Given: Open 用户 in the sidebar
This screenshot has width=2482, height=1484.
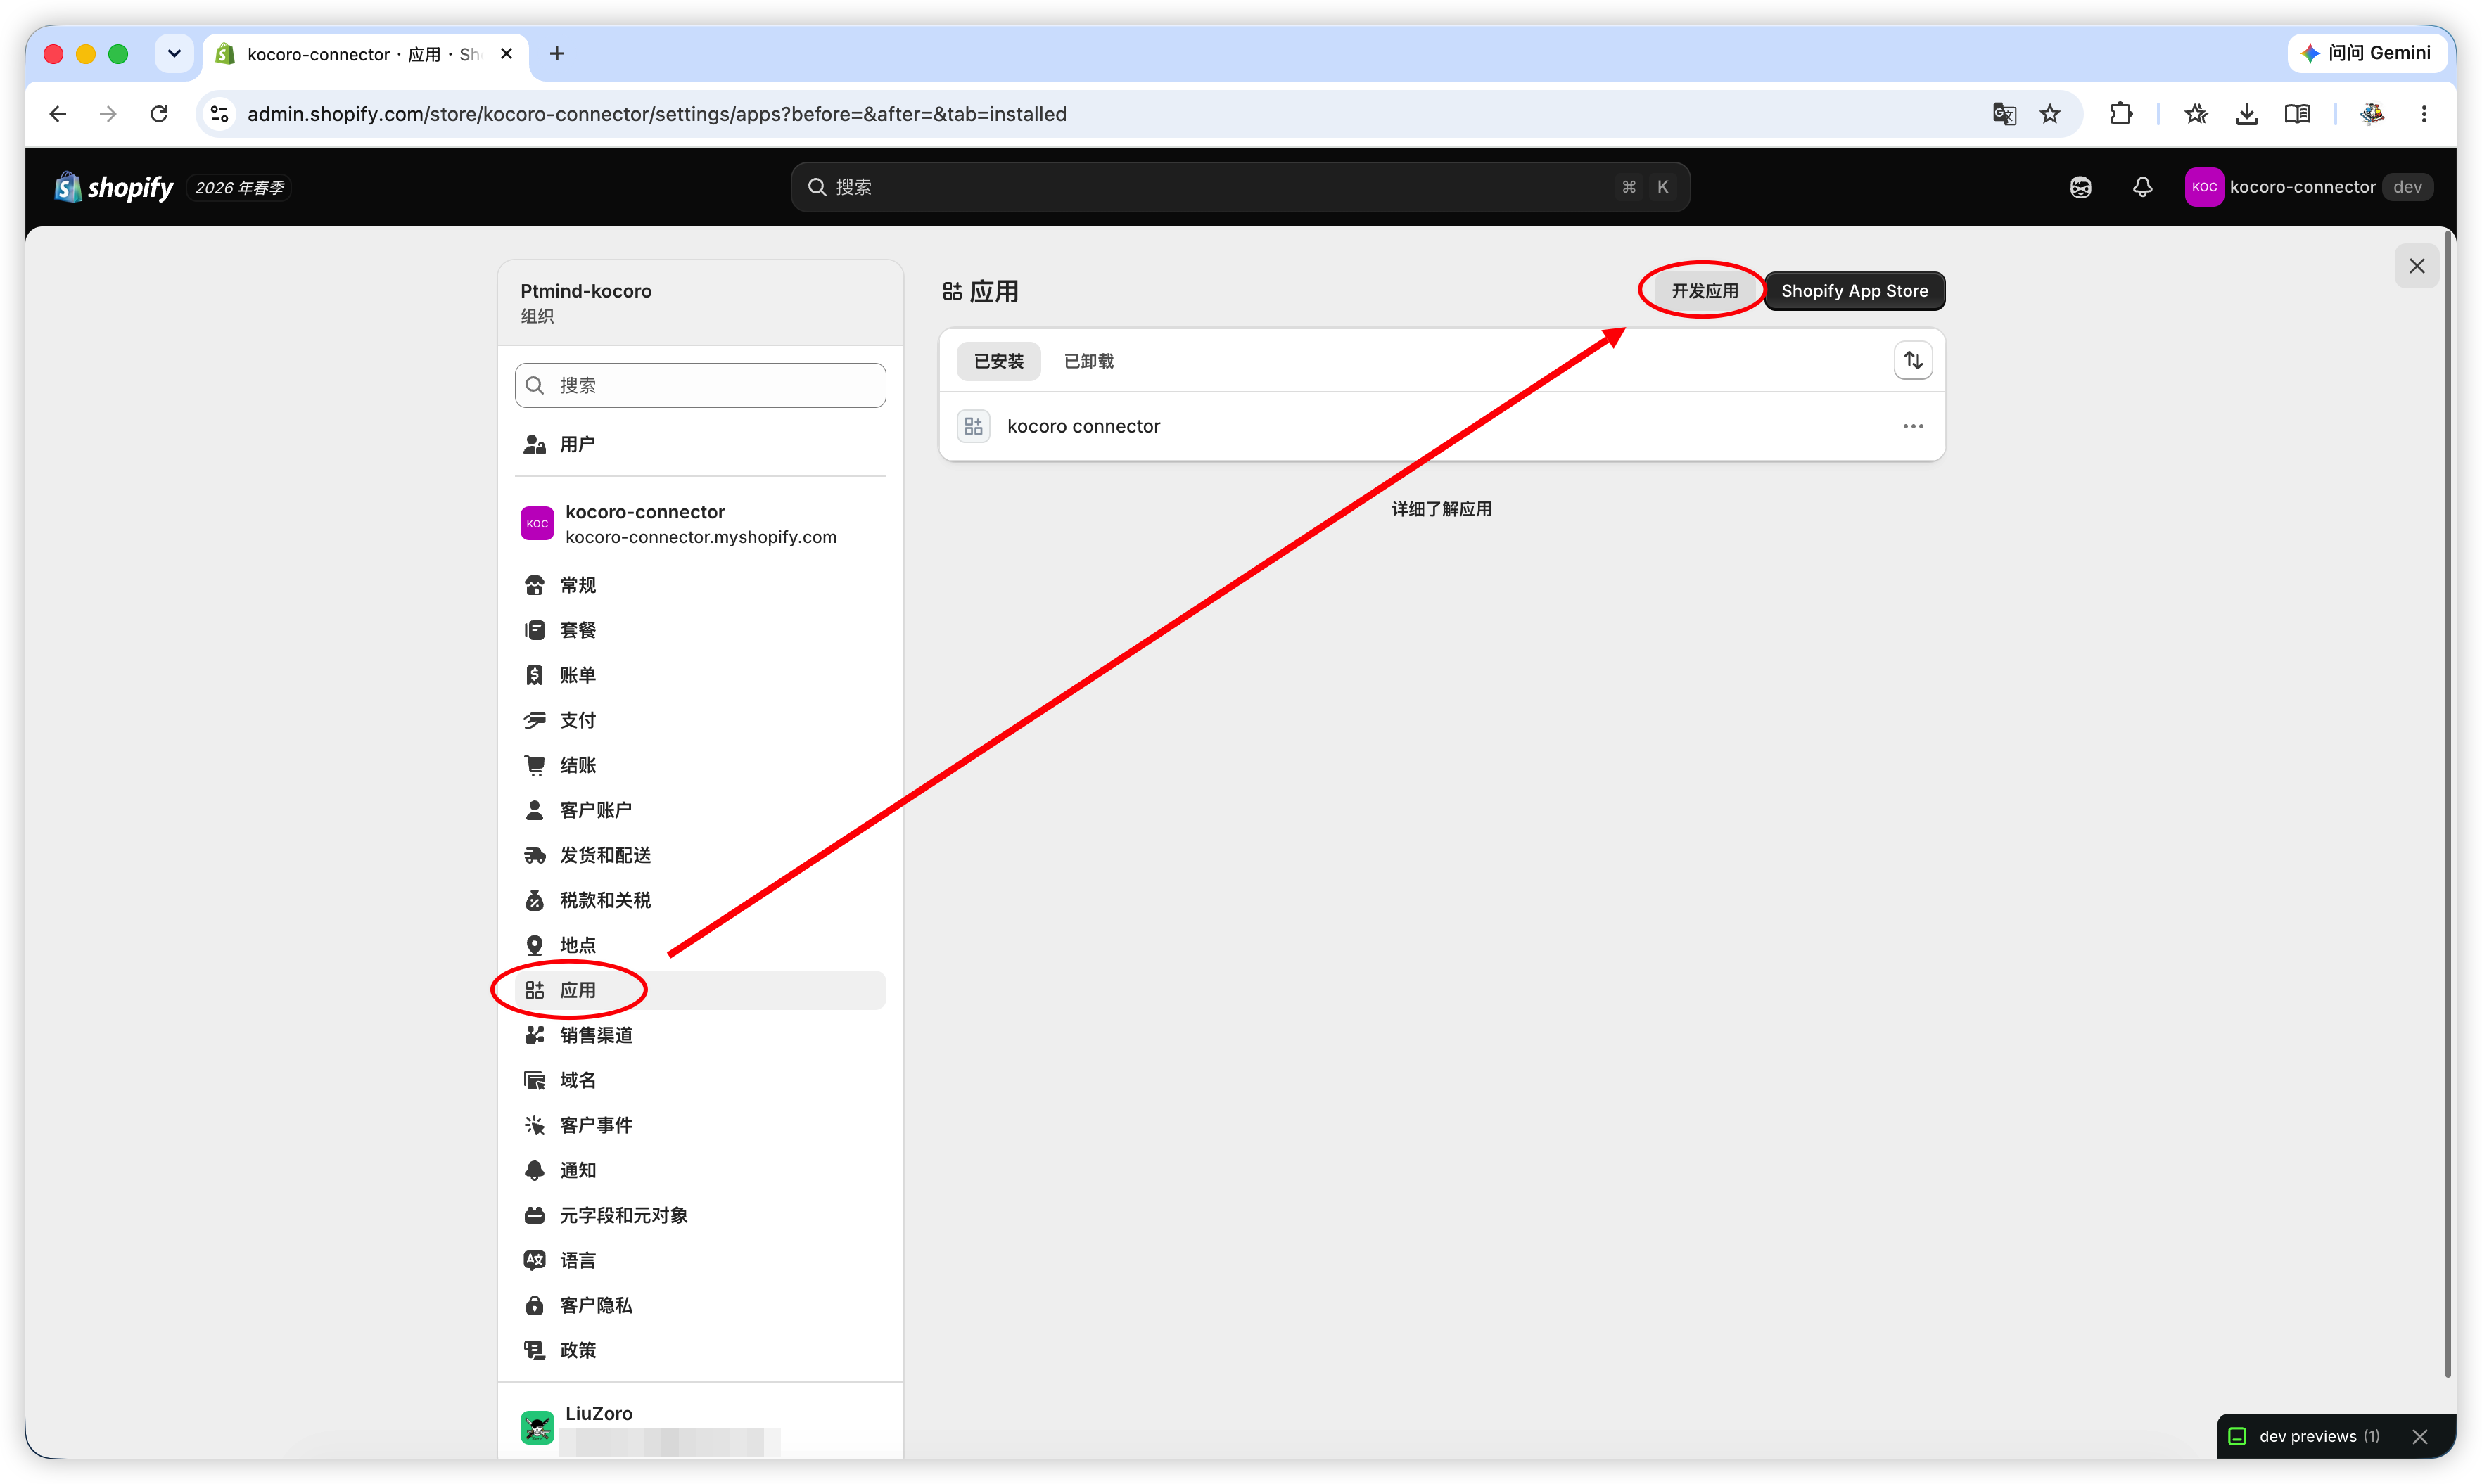Looking at the screenshot, I should (x=700, y=444).
